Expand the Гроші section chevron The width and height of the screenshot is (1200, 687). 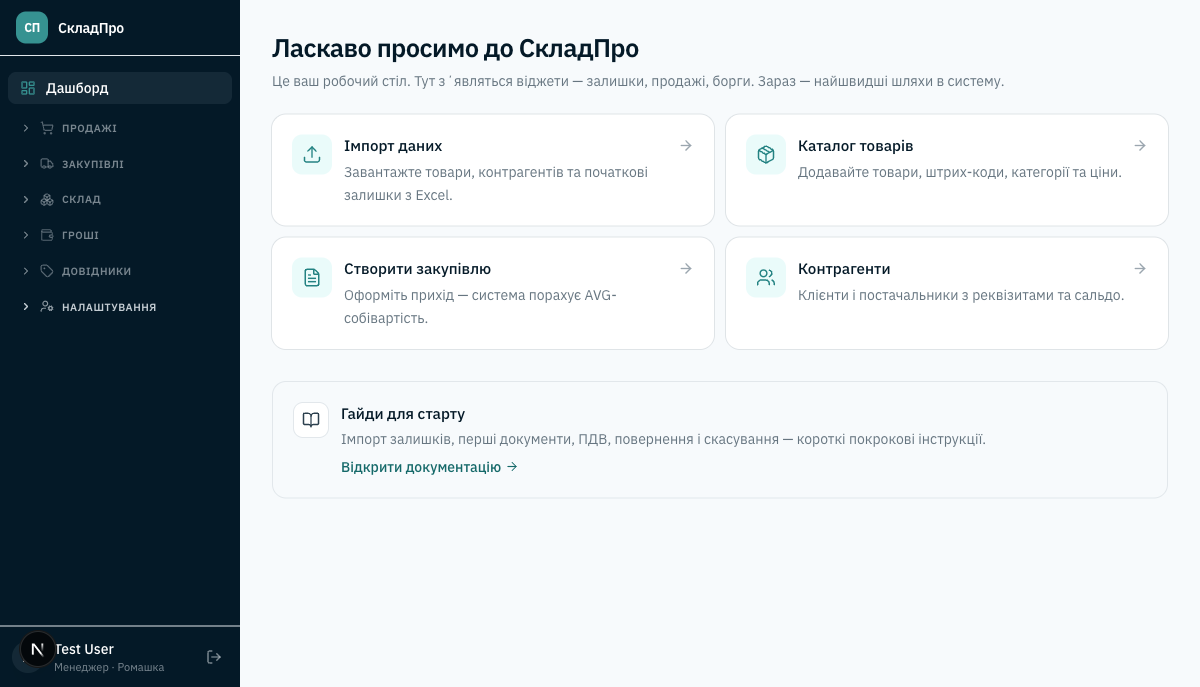(26, 235)
